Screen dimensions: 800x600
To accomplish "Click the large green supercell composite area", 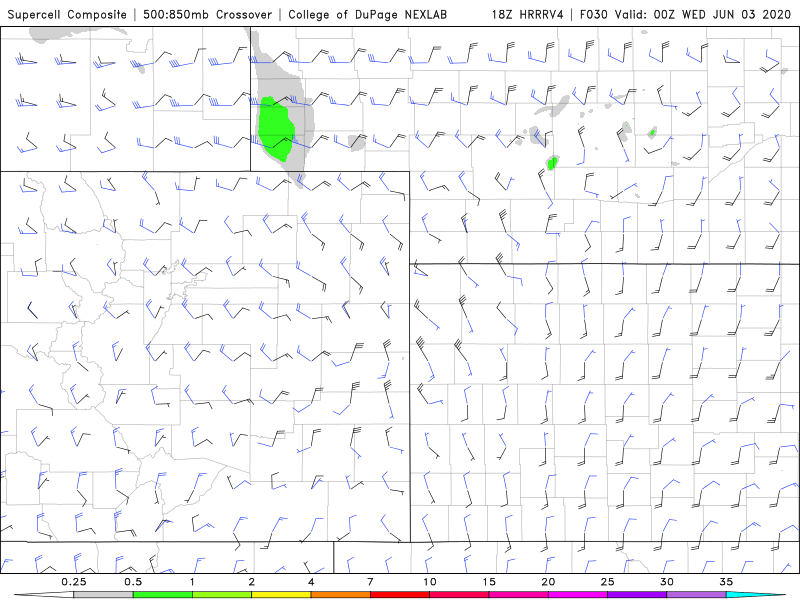I will point(276,128).
